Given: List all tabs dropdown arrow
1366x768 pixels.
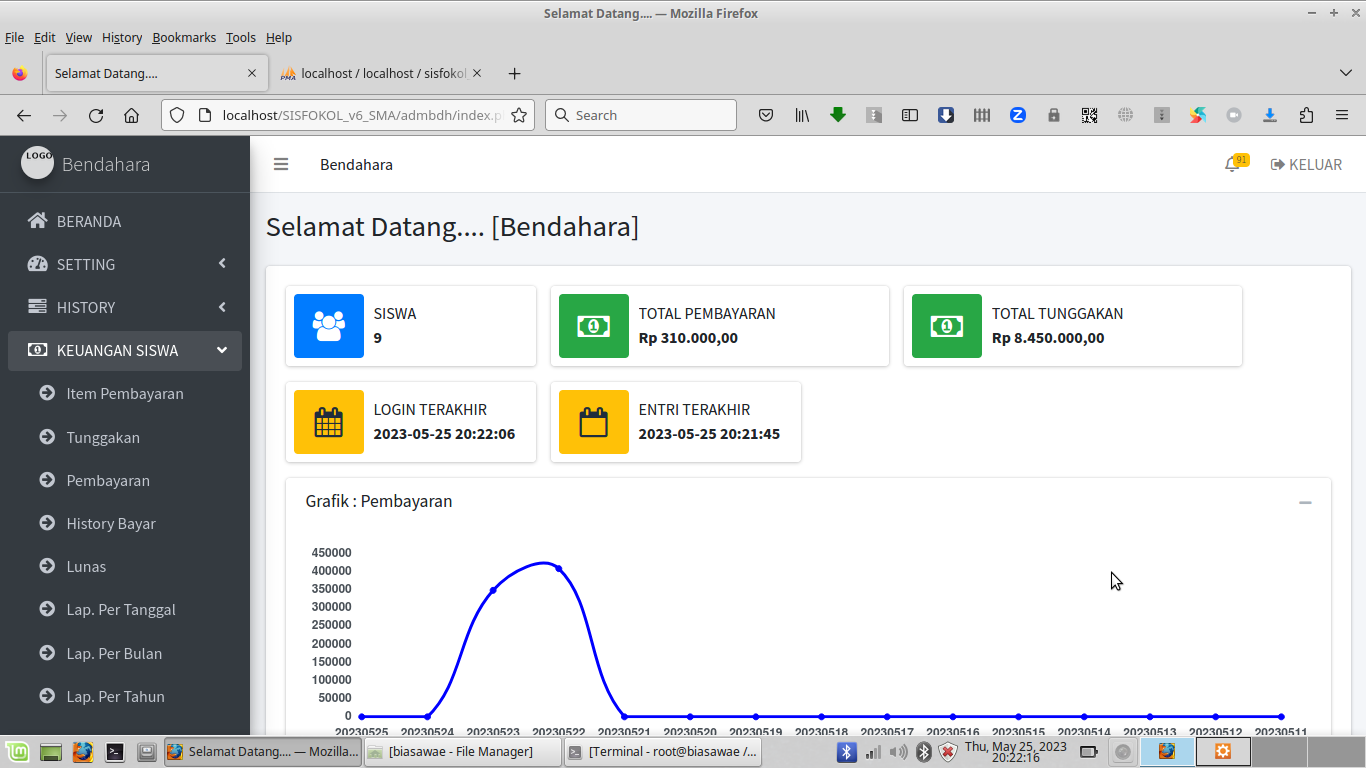Looking at the screenshot, I should click(1346, 73).
